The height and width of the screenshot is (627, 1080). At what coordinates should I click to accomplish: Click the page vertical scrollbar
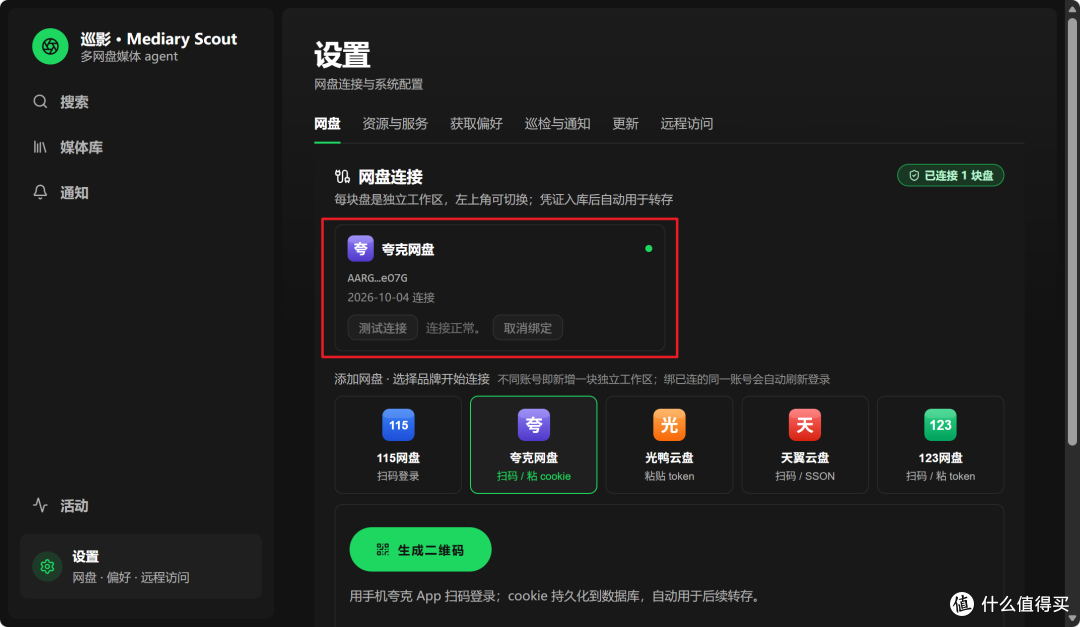1072,231
